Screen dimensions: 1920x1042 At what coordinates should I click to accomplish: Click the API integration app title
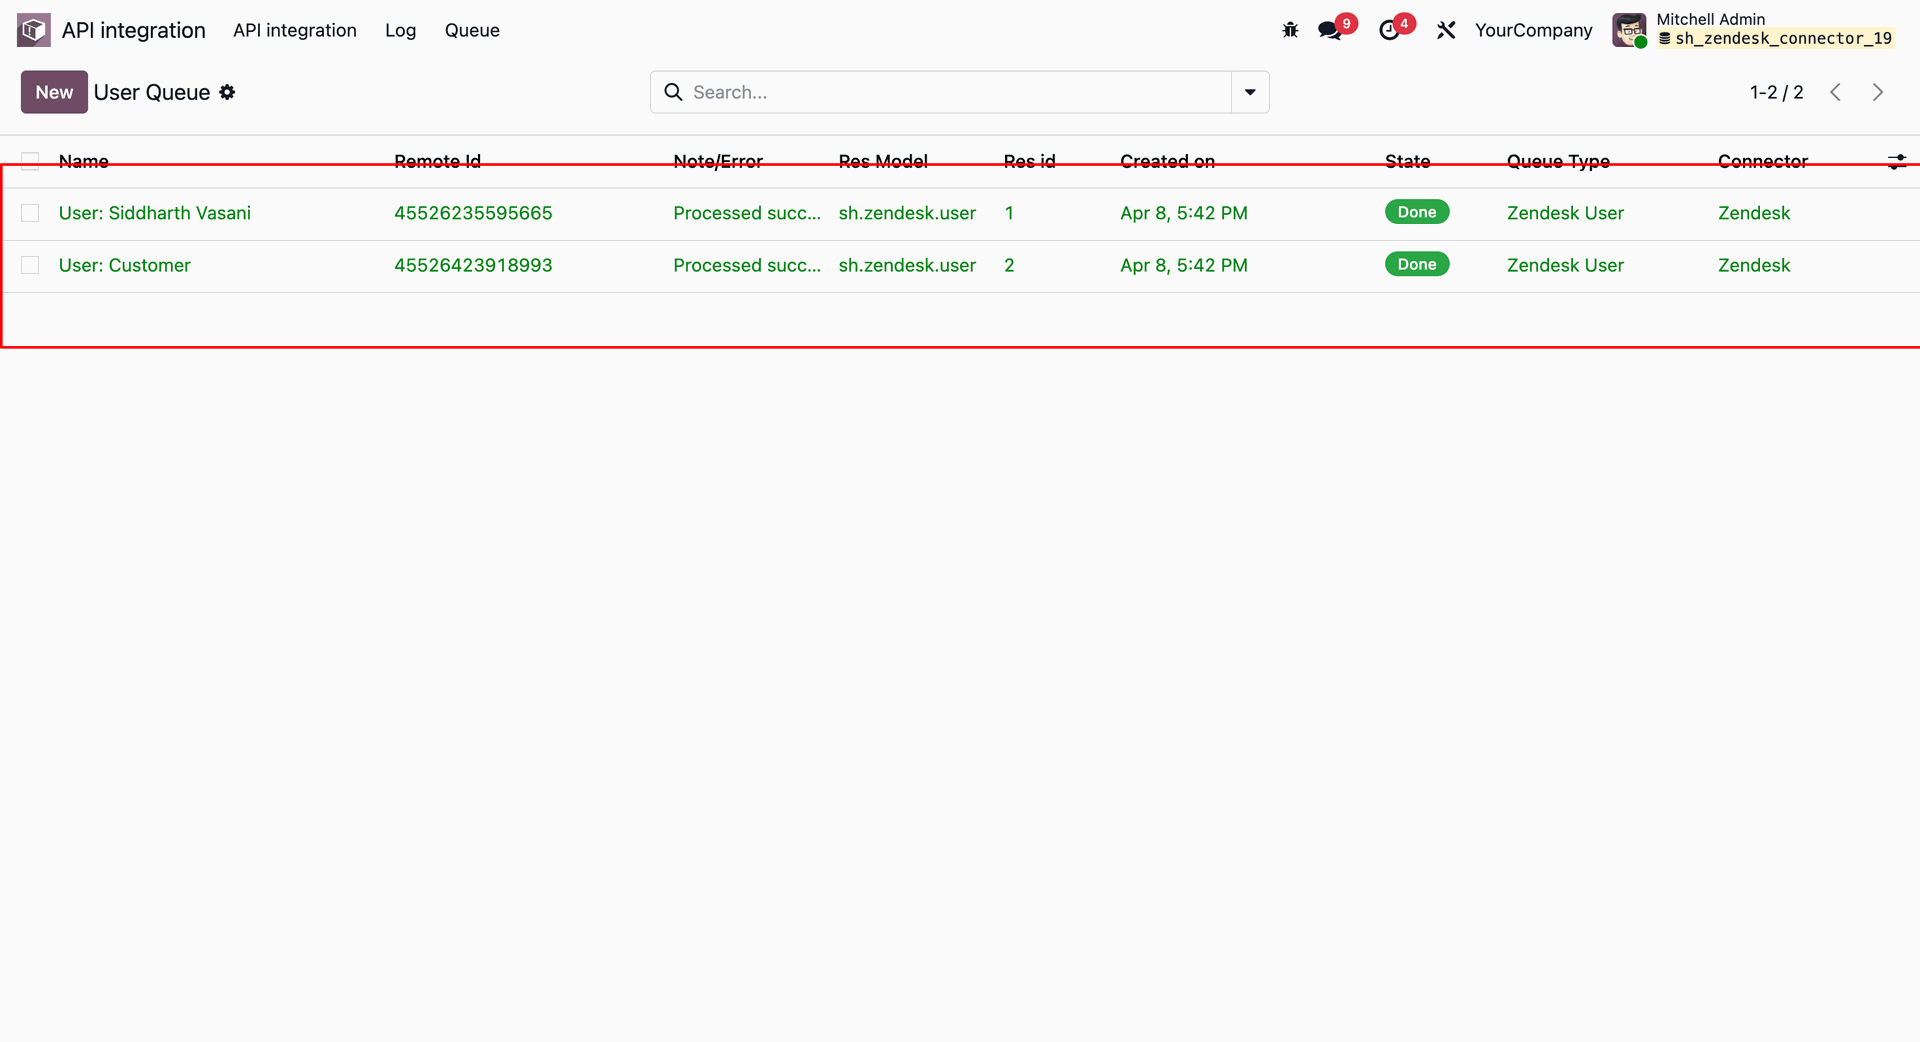134,30
